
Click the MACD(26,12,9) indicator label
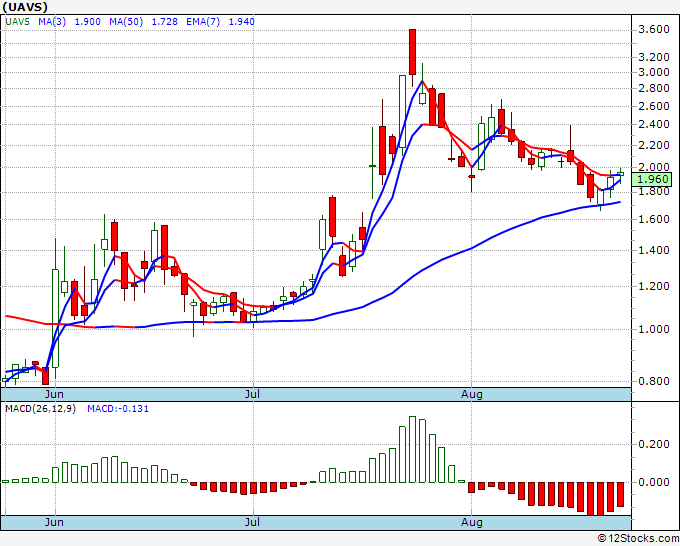click(40, 409)
